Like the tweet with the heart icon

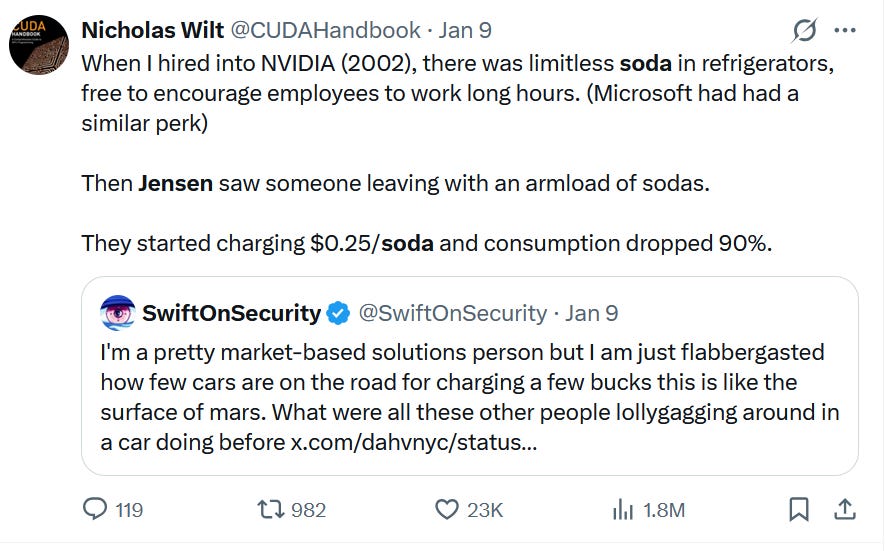coord(447,510)
